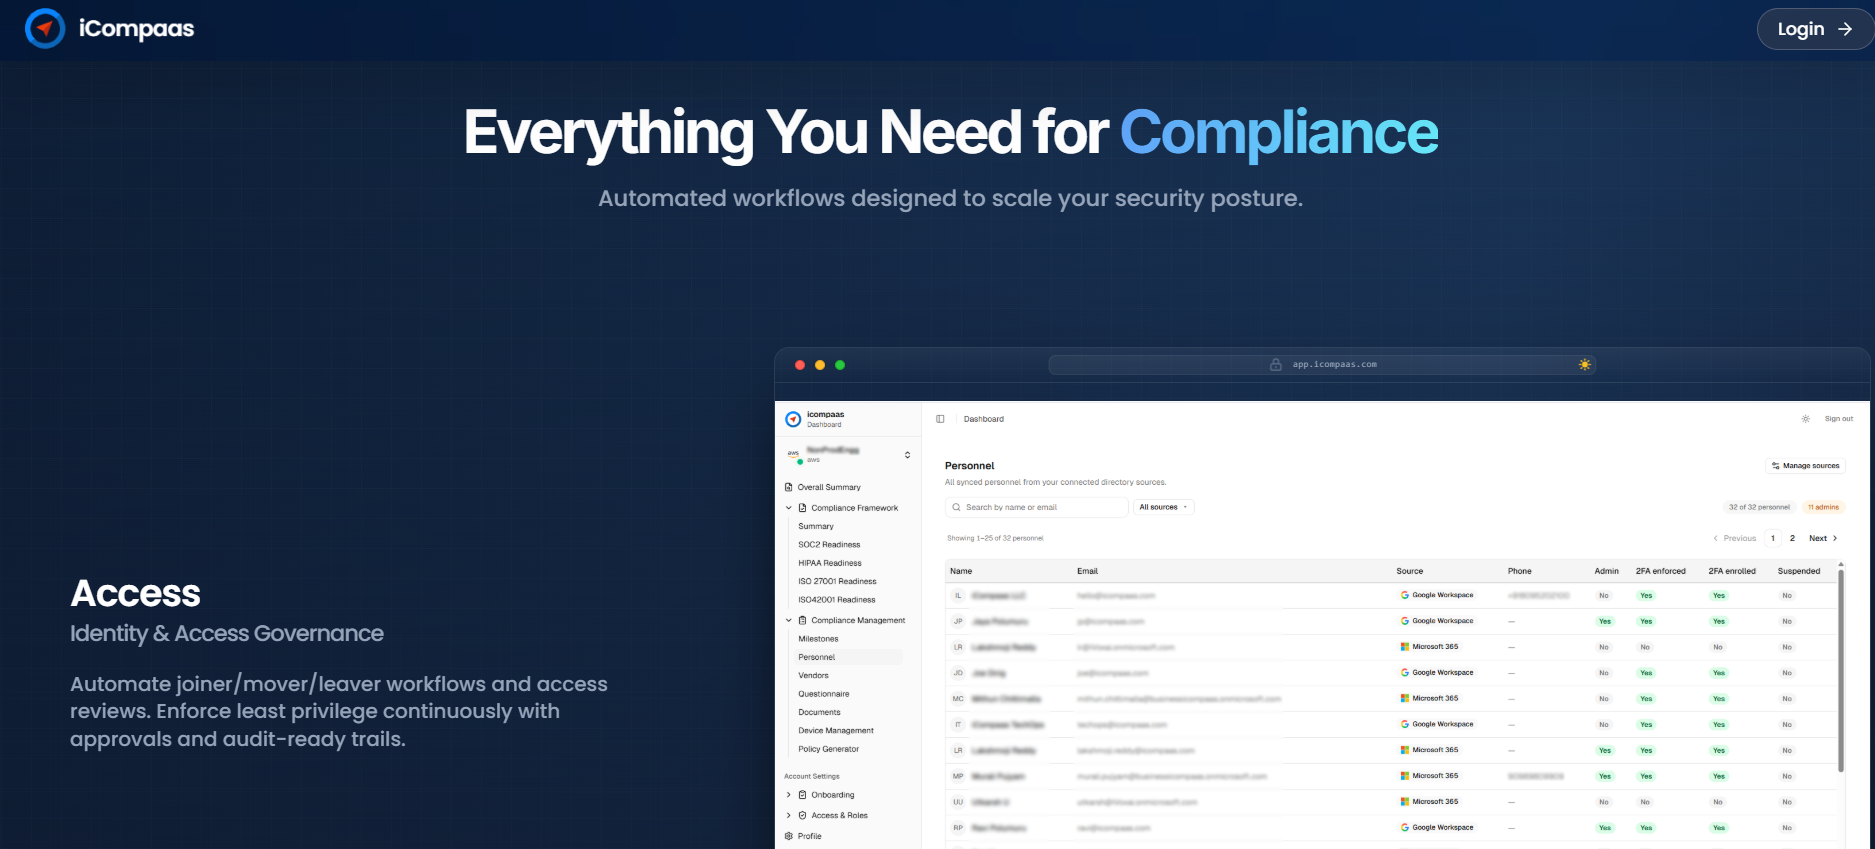Toggle light theme icon beside Sign out
Viewport: 1875px width, 849px height.
coord(1805,419)
